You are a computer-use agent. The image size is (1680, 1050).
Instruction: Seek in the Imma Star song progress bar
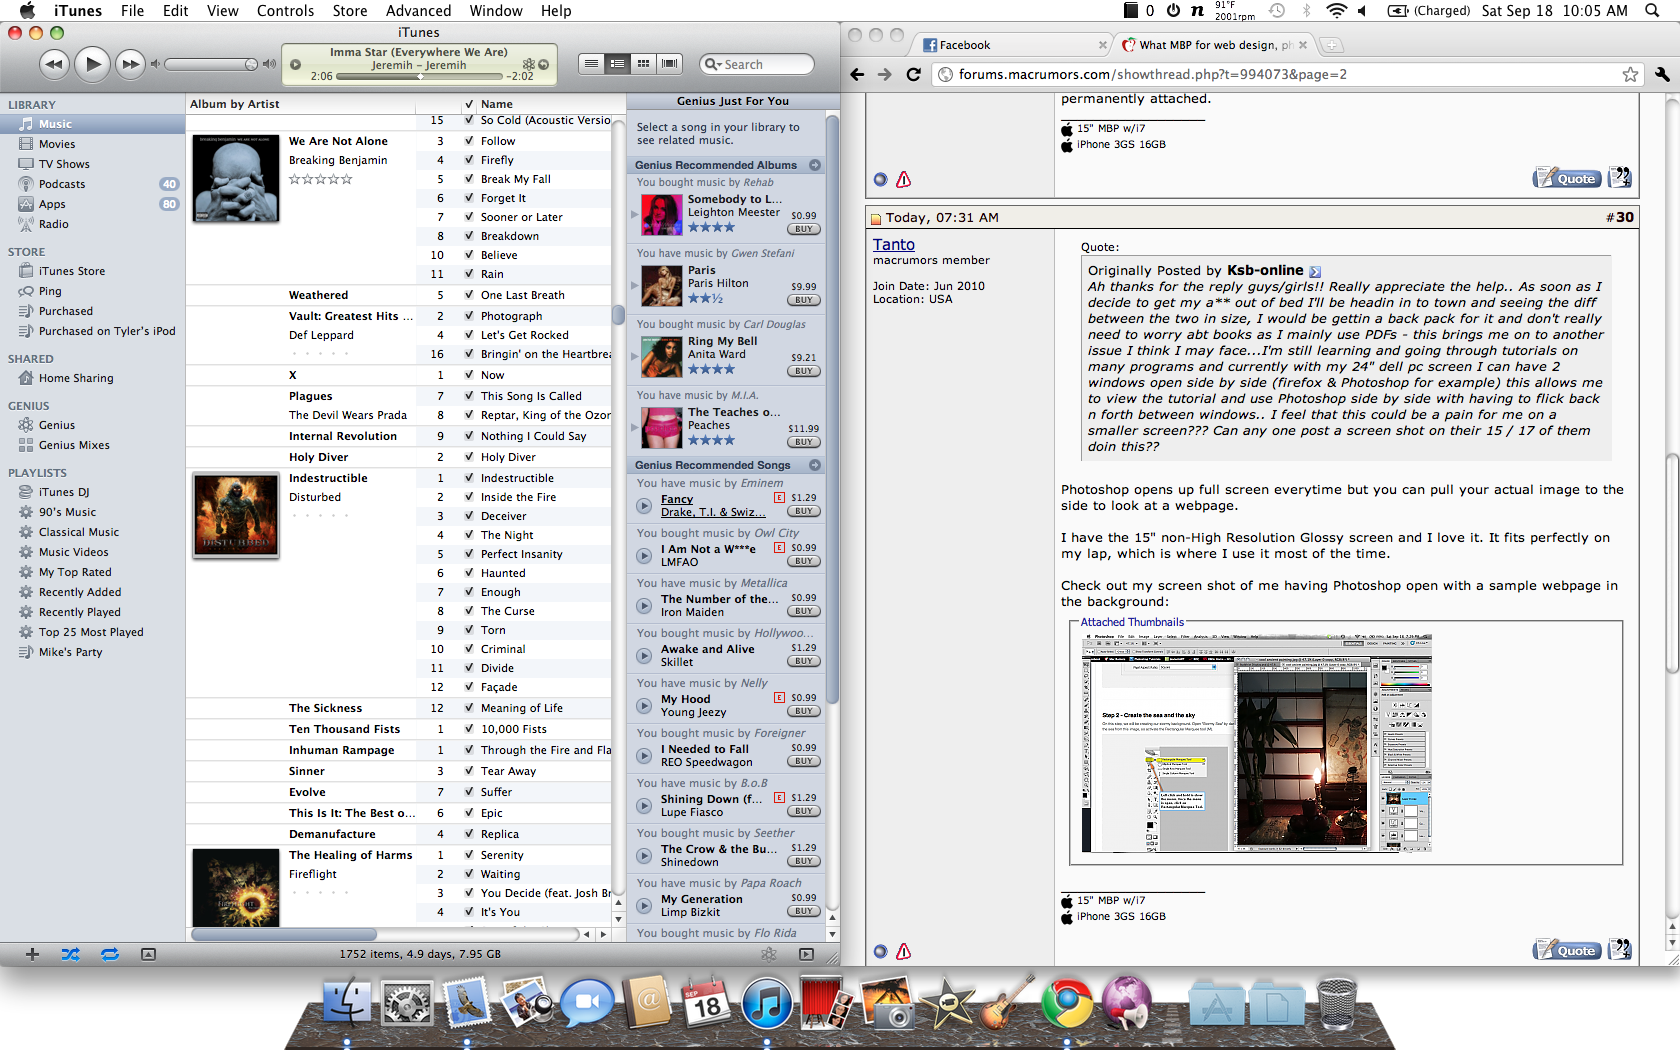point(420,76)
